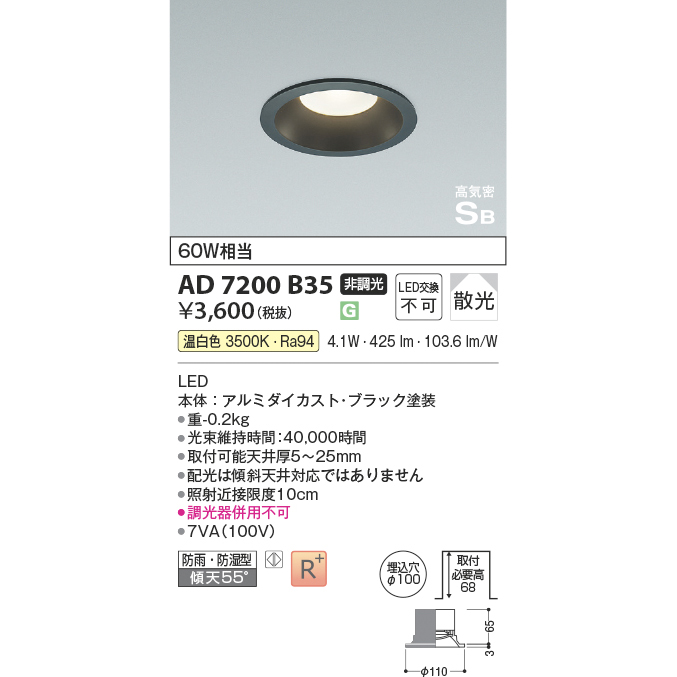Screen dimensions: 677x677
Task: Click the 高気密 SB mark
Action: [475, 205]
